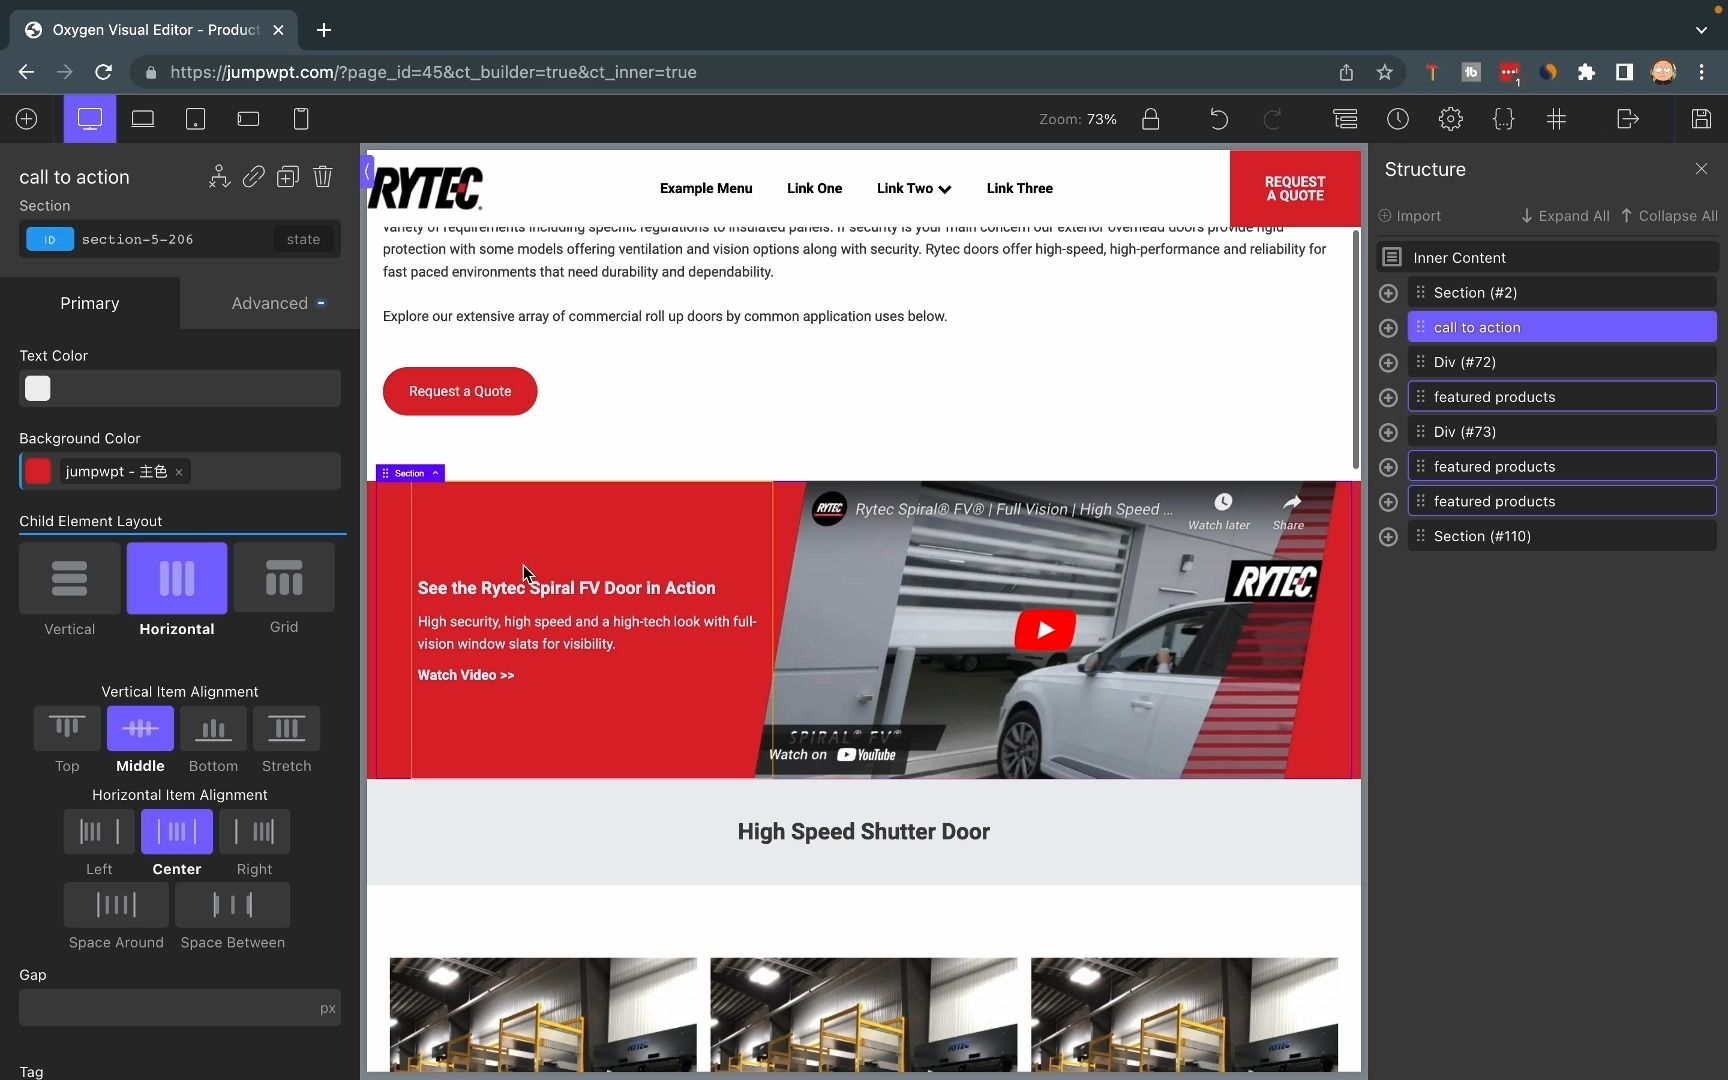The height and width of the screenshot is (1080, 1728).
Task: Open Background Color red swatch
Action: tap(38, 471)
